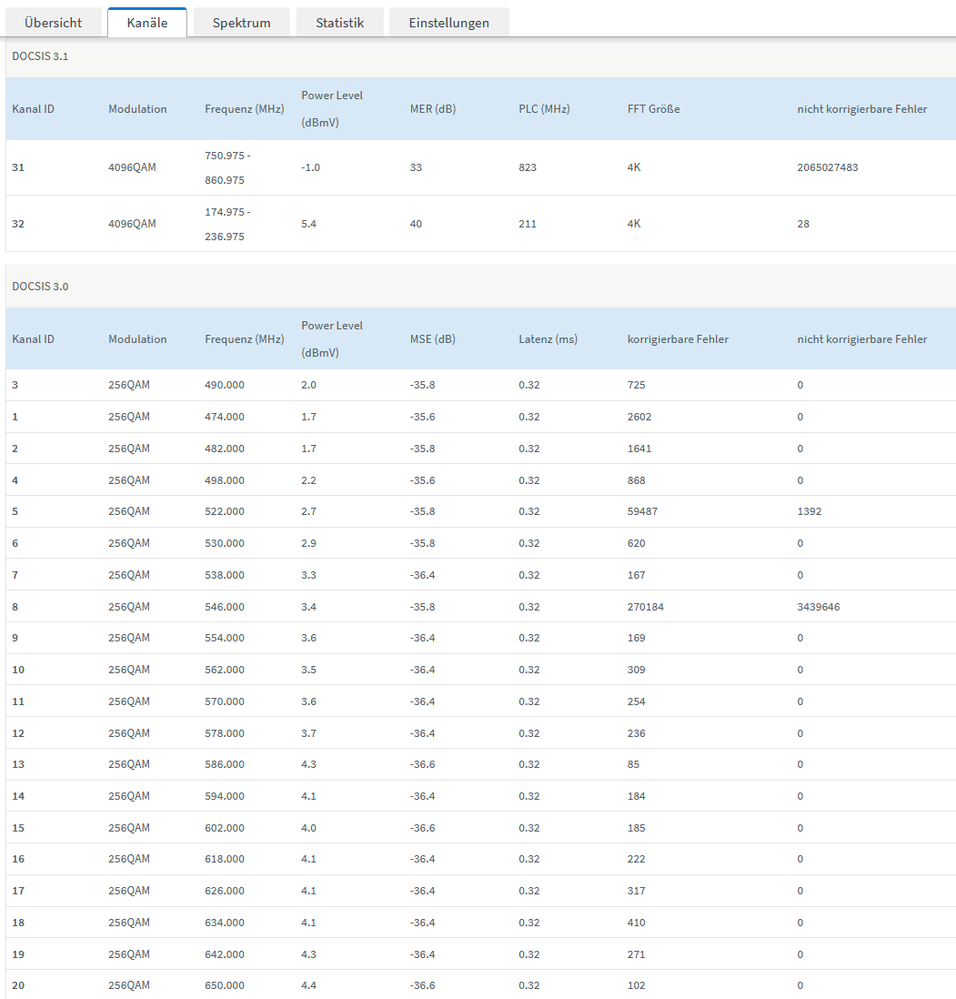Click frequency 618.000 cell
956x999 pixels.
[x=224, y=859]
